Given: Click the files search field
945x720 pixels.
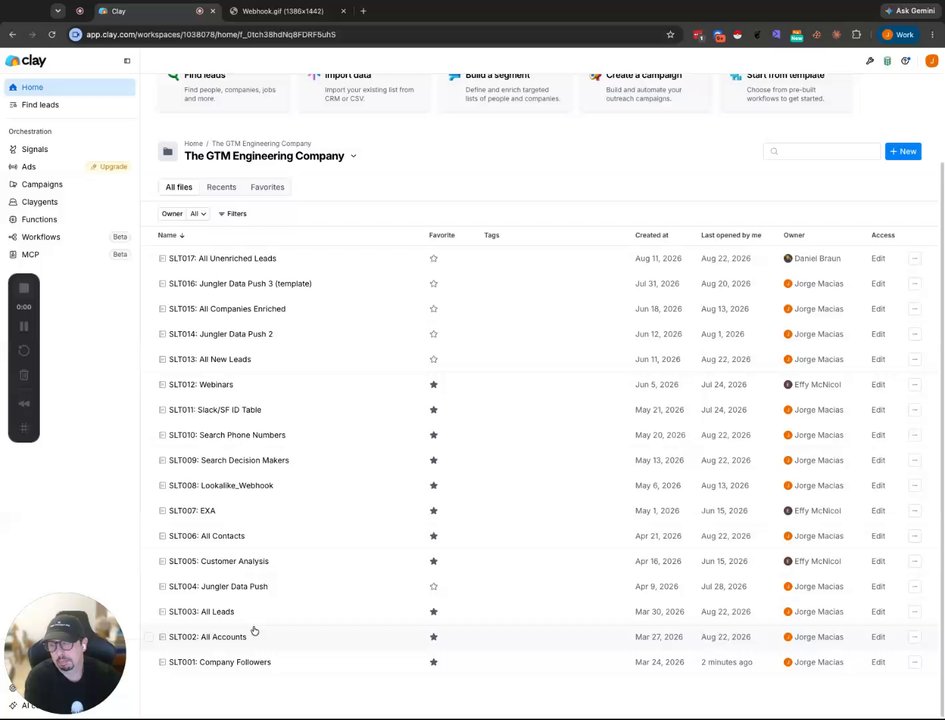Looking at the screenshot, I should coord(821,152).
